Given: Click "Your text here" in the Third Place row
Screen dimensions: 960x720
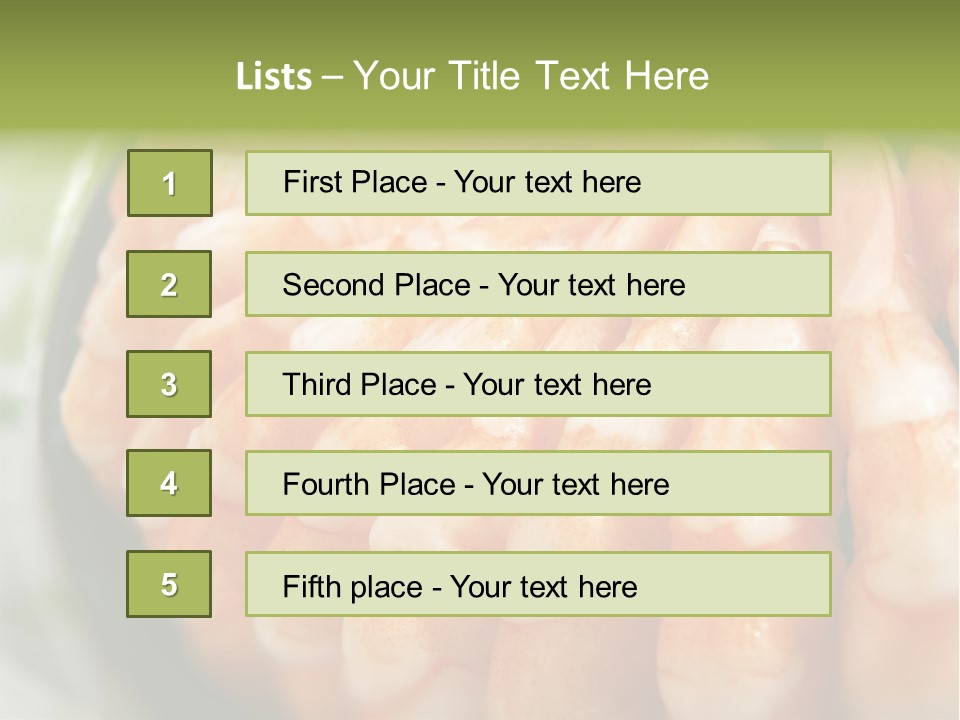Looking at the screenshot, I should tap(557, 385).
